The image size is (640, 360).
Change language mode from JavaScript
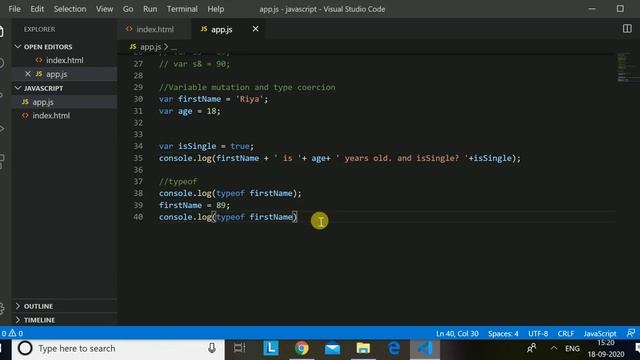coord(600,333)
